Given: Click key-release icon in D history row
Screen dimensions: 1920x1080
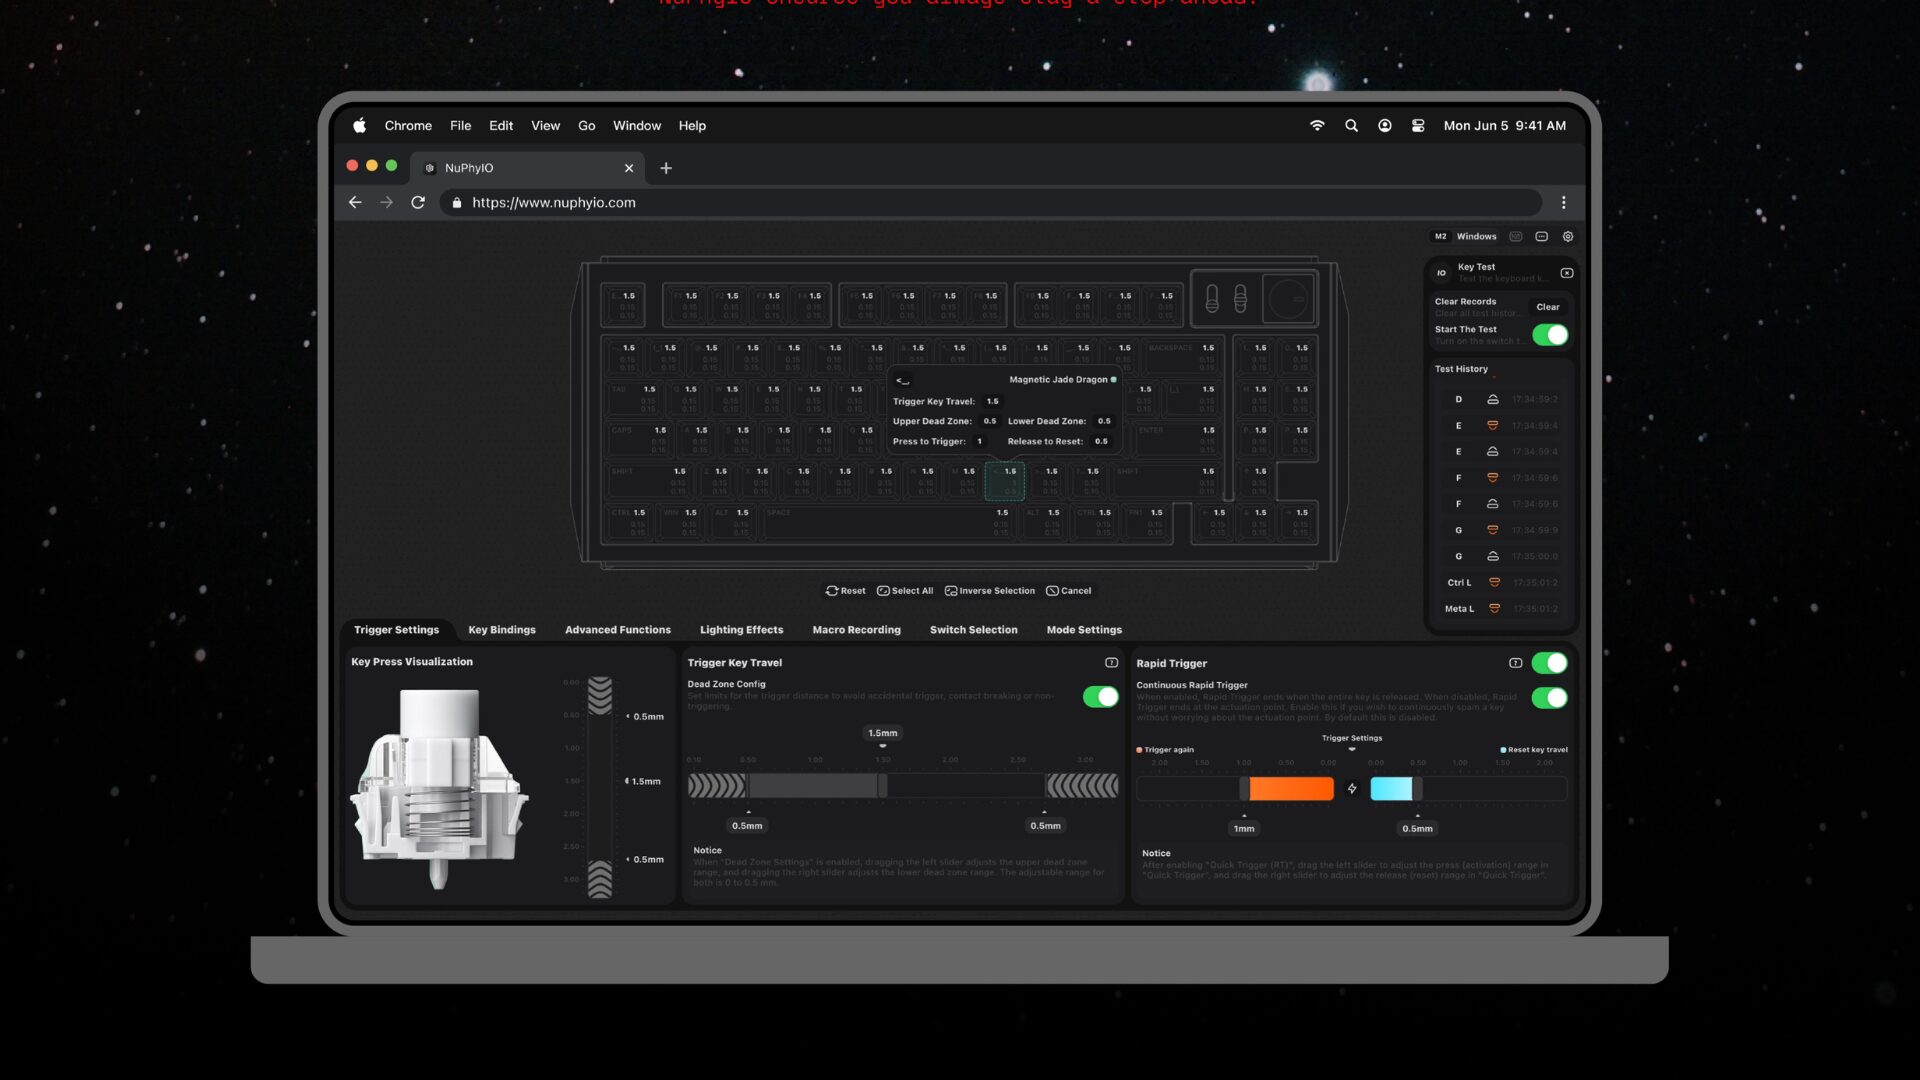Looking at the screenshot, I should click(1492, 399).
